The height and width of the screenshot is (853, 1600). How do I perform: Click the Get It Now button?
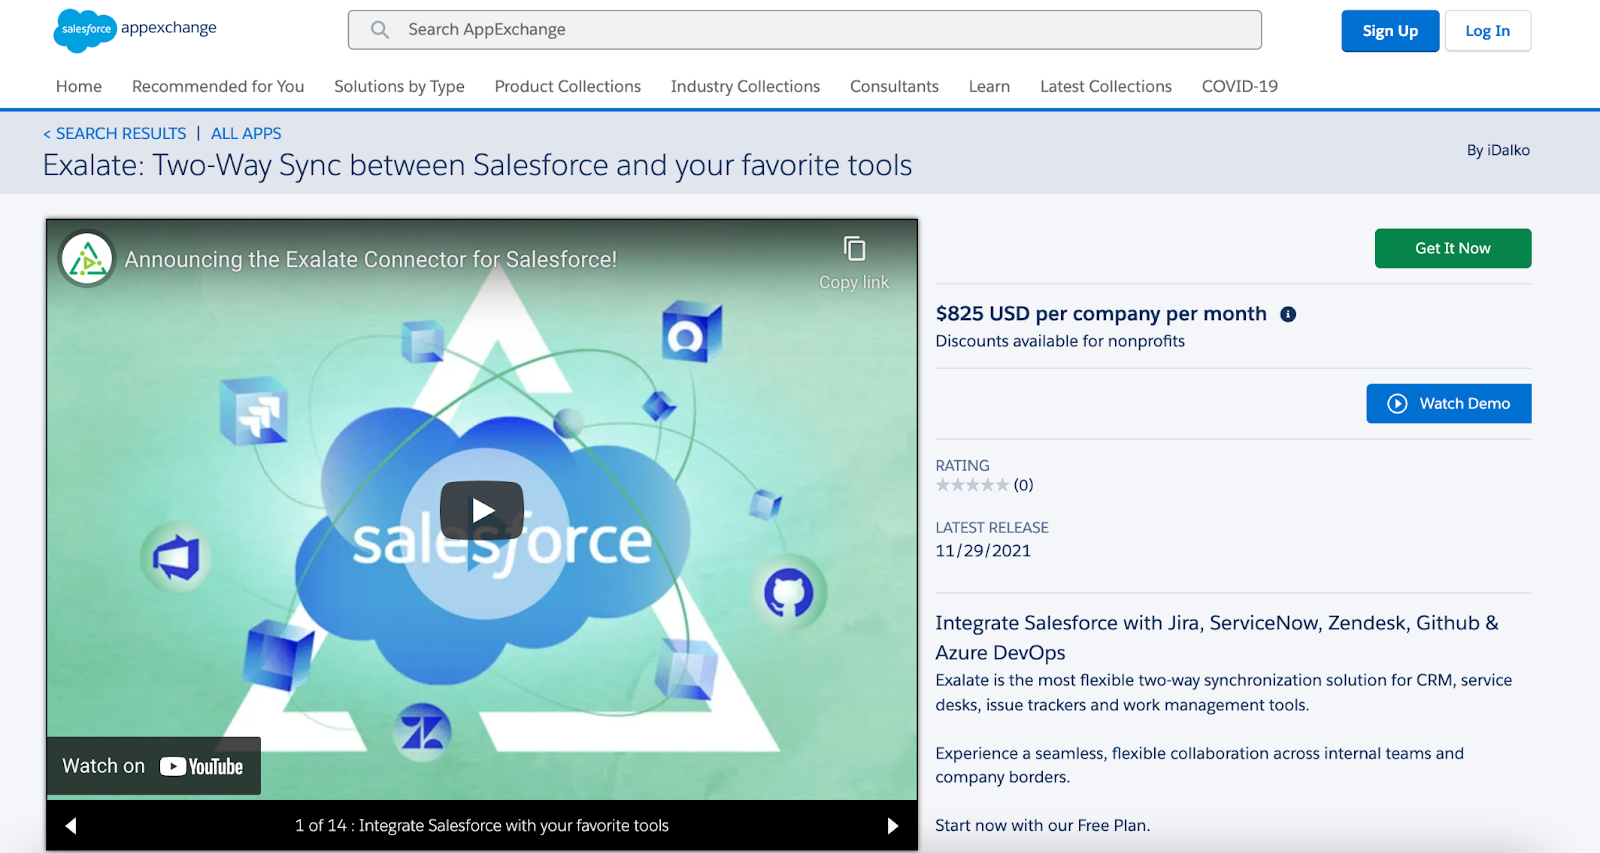1453,249
